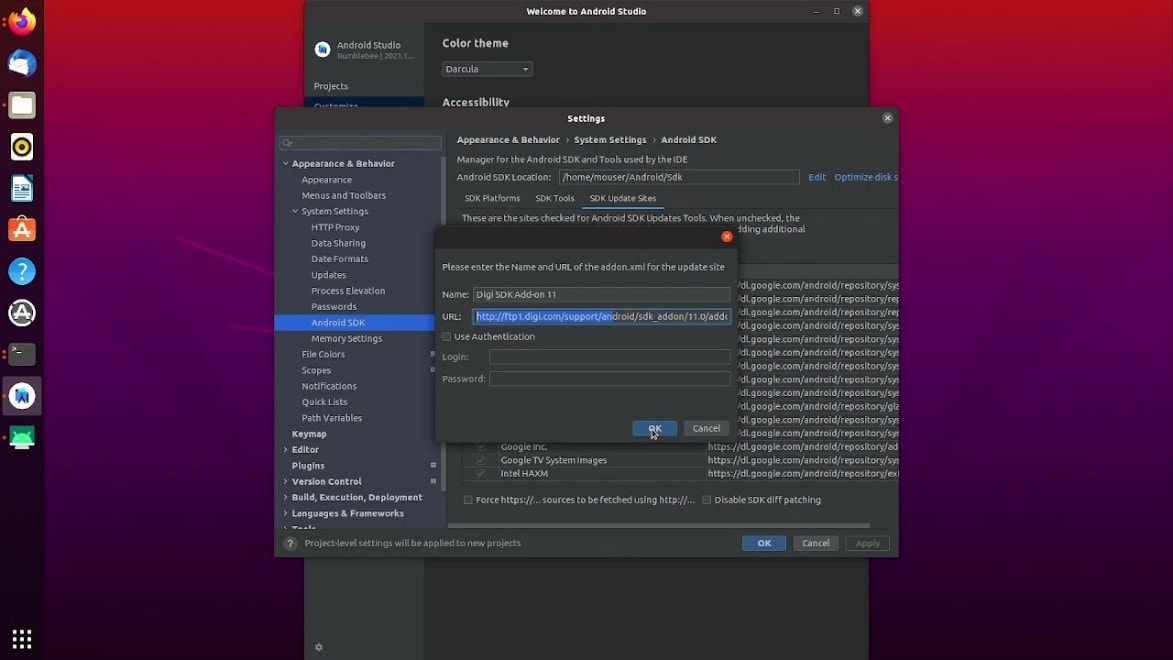Open the Darcula color theme dropdown
This screenshot has height=660, width=1173.
tap(487, 69)
